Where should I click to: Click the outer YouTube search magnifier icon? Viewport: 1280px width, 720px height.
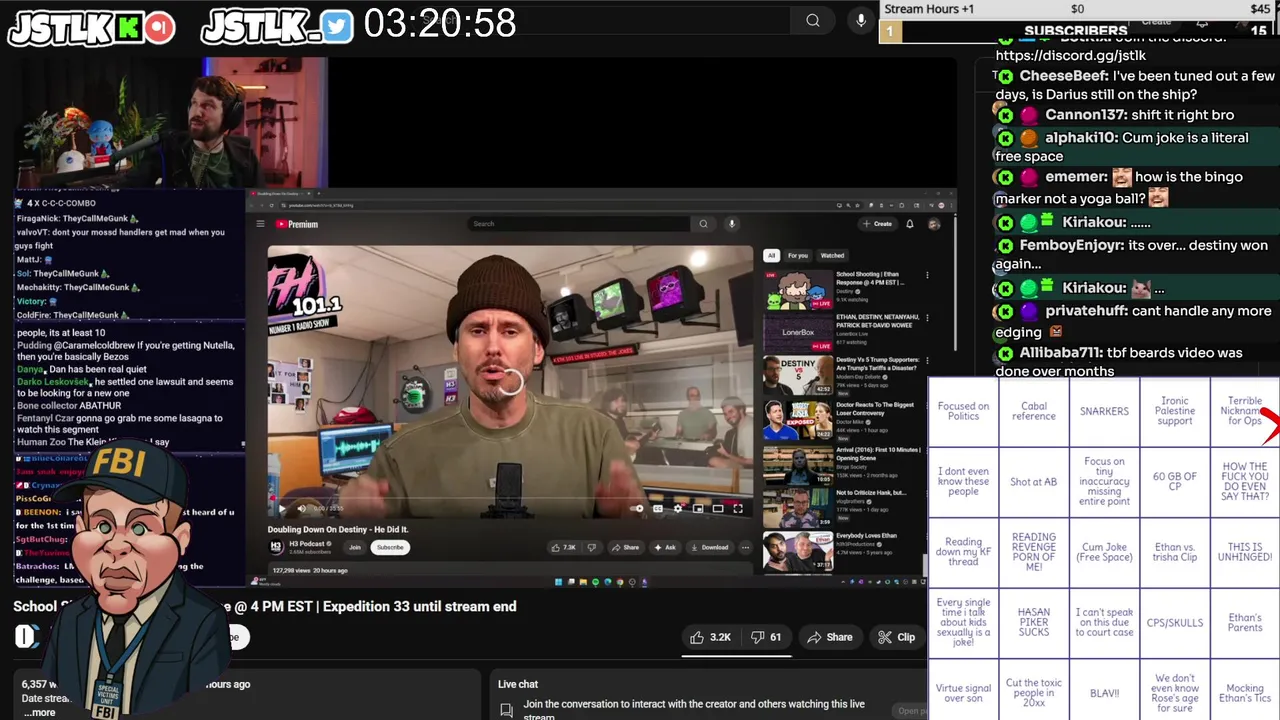[813, 20]
